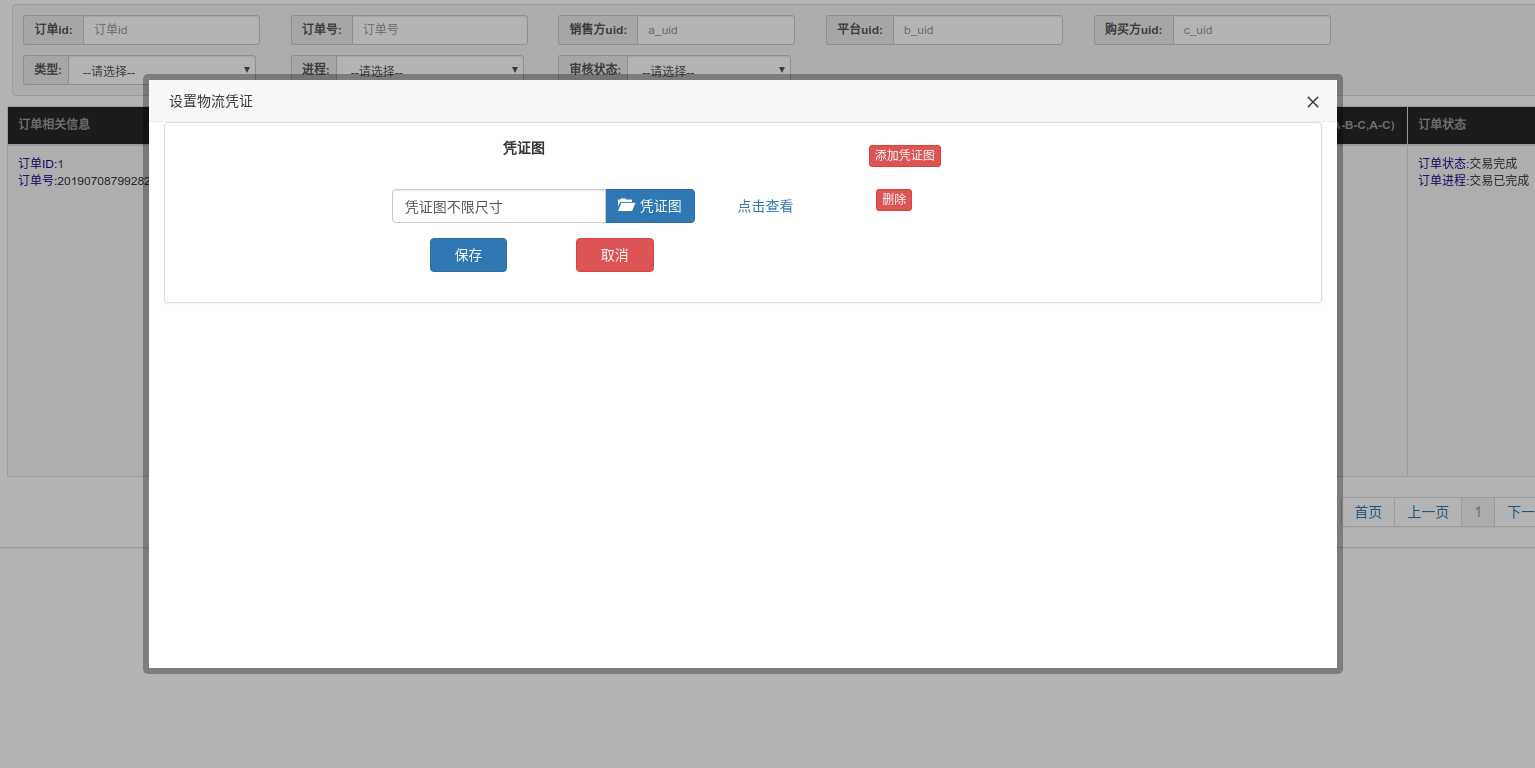Click the 购买方uid input field

[x=1251, y=30]
